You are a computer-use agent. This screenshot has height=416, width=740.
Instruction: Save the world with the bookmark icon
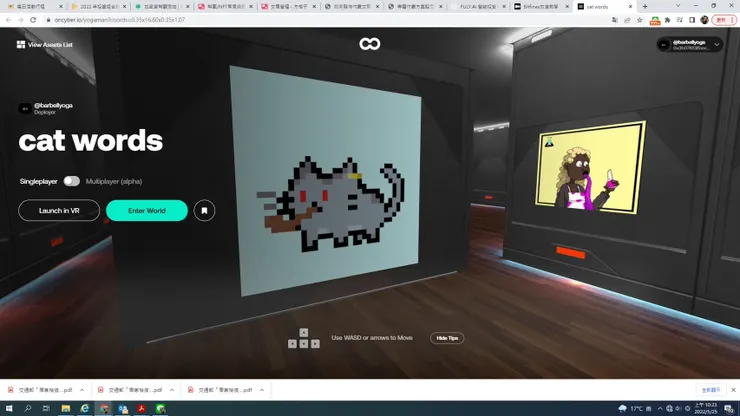click(204, 211)
